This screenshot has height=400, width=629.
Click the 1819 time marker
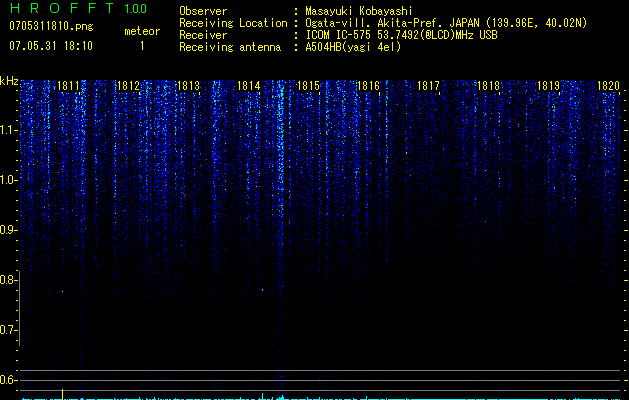pyautogui.click(x=548, y=86)
